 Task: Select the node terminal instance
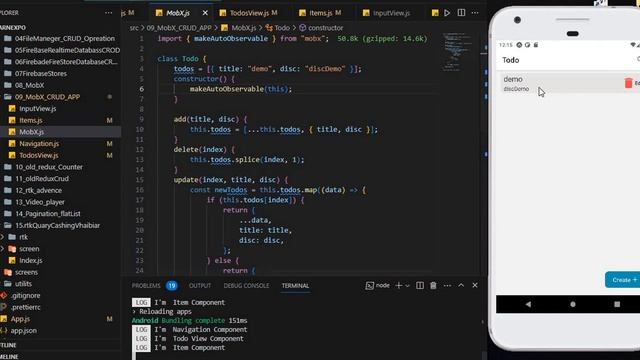point(378,286)
